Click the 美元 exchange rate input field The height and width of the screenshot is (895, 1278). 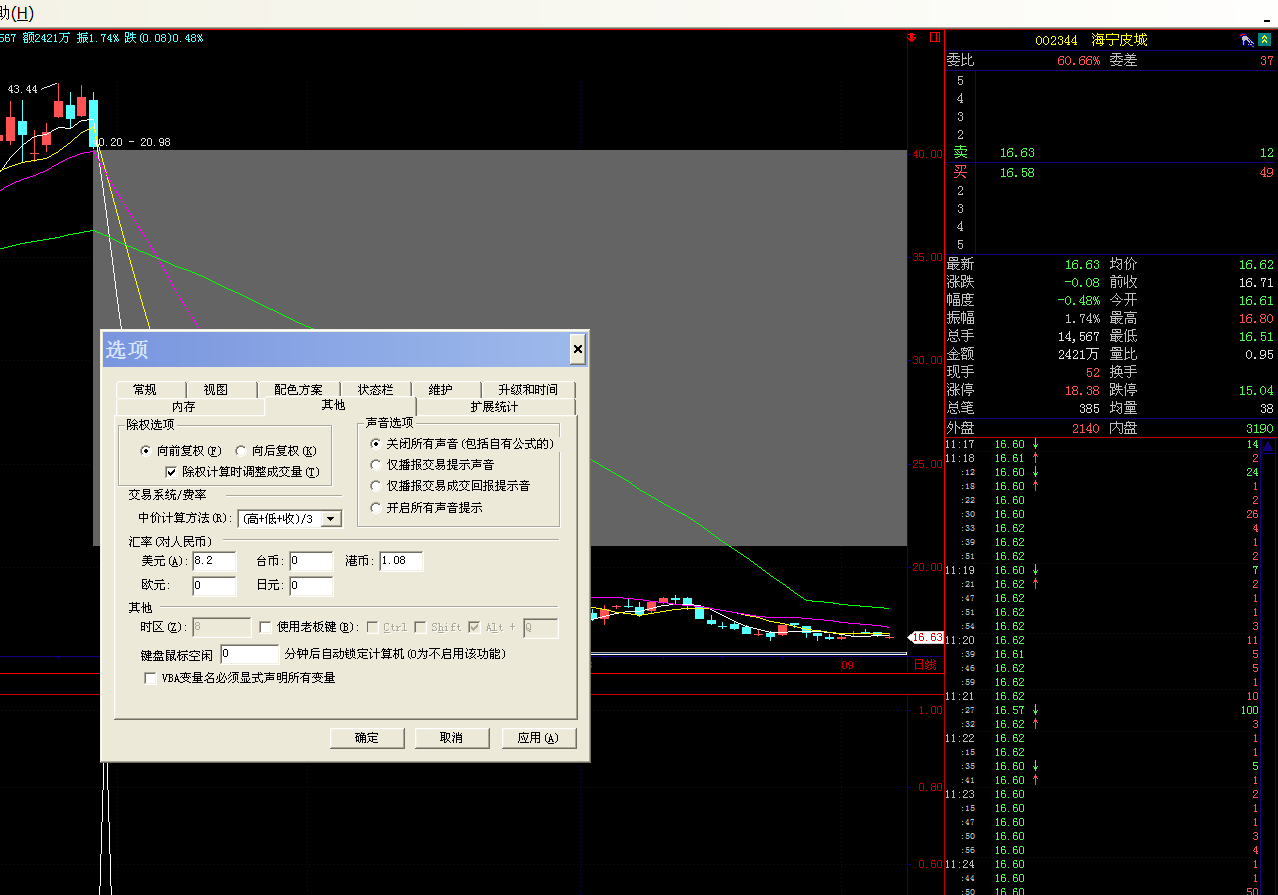[214, 561]
